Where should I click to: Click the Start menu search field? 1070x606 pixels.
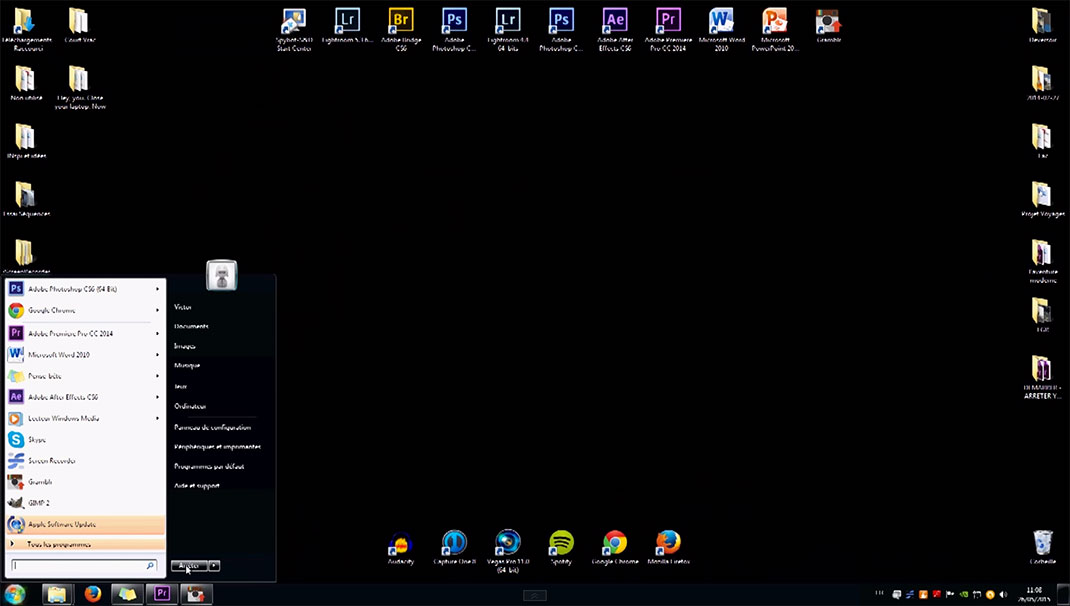[78, 566]
